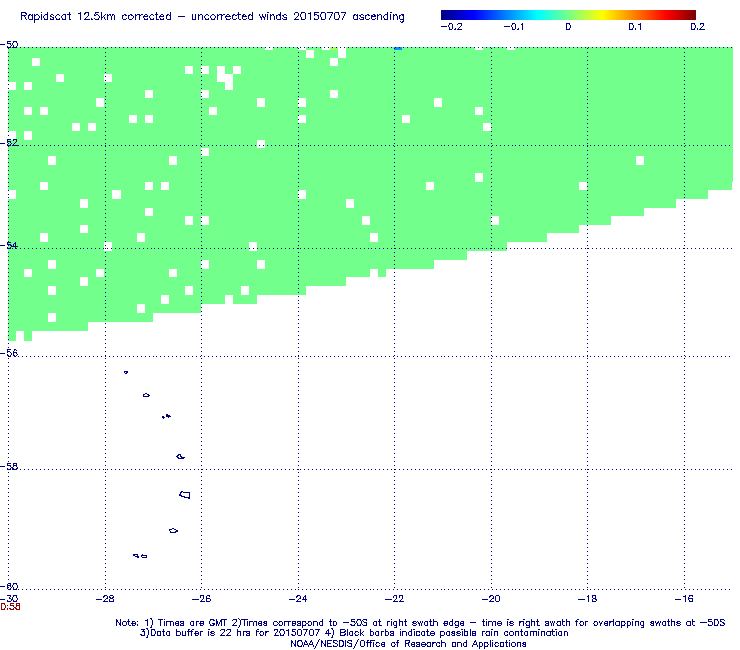The image size is (740, 650).
Task: Click the 0.1 color scale label
Action: [x=635, y=27]
